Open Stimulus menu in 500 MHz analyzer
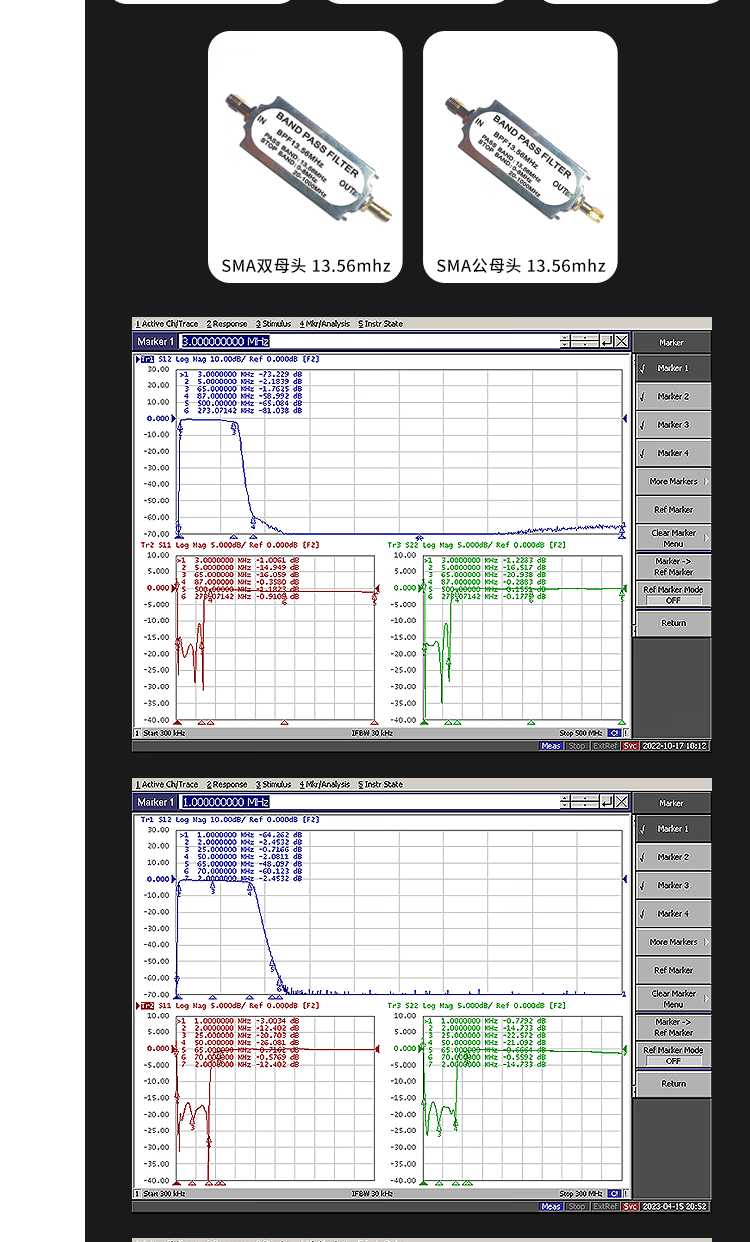The image size is (750, 1242). click(x=273, y=324)
